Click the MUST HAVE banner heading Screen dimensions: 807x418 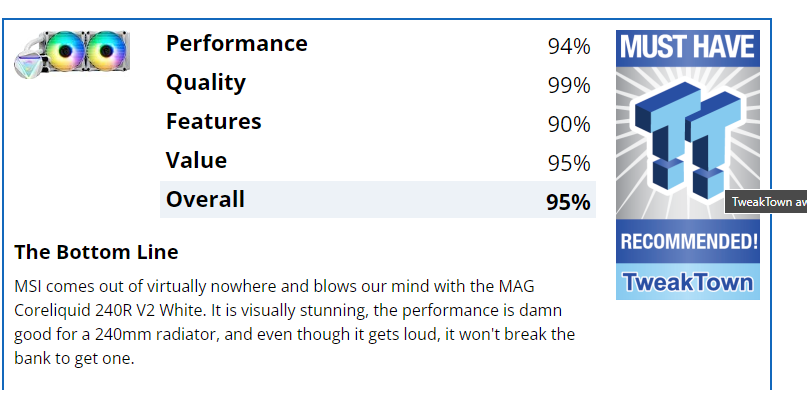(x=688, y=47)
